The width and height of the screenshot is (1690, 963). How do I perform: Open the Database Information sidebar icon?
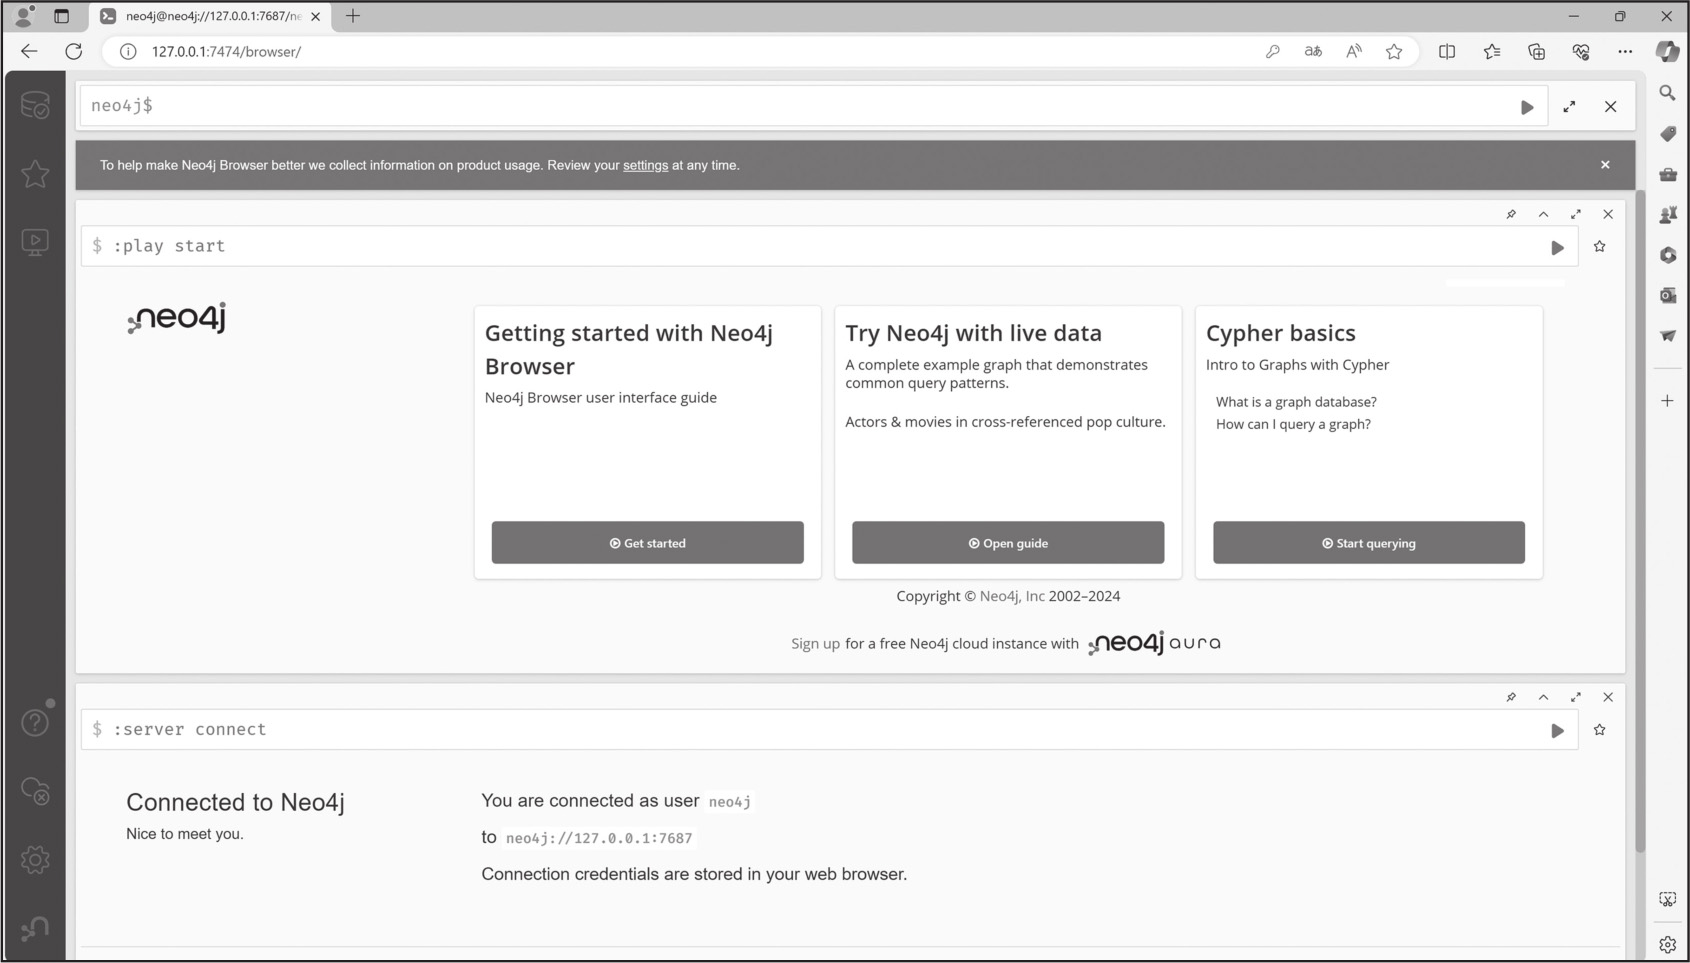35,105
